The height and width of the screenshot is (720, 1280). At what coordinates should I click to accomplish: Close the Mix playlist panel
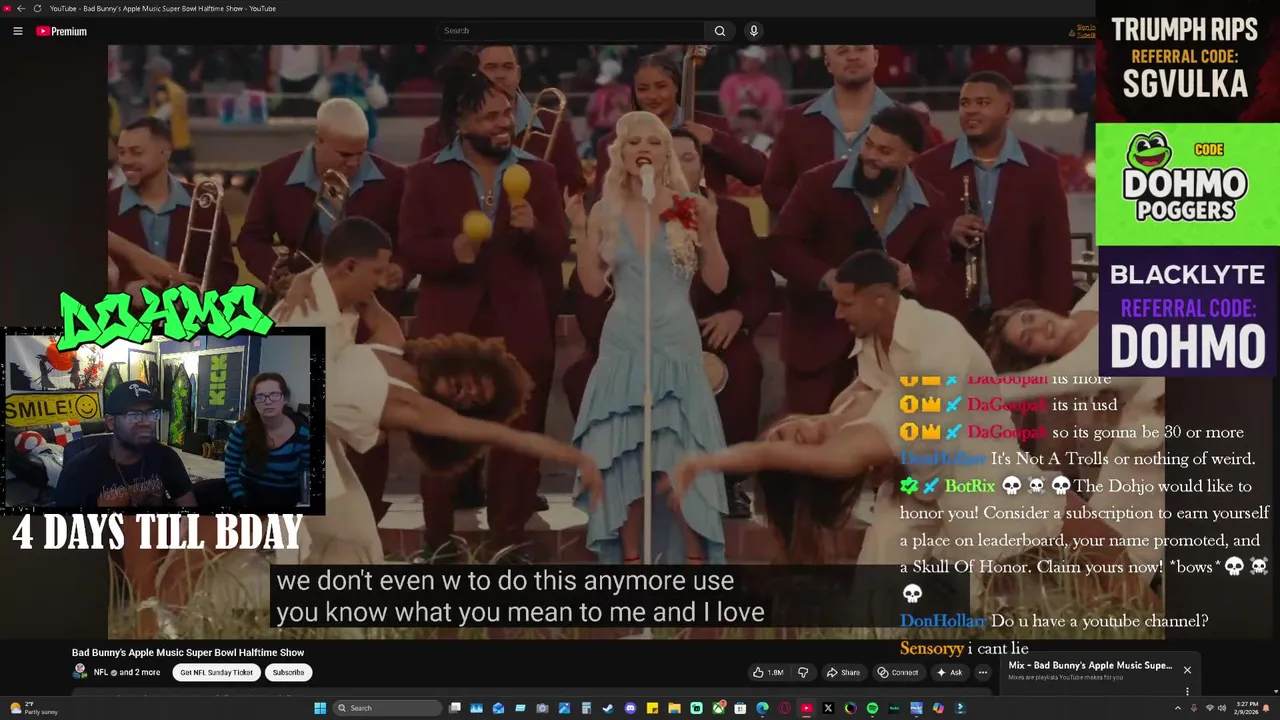tap(1187, 670)
